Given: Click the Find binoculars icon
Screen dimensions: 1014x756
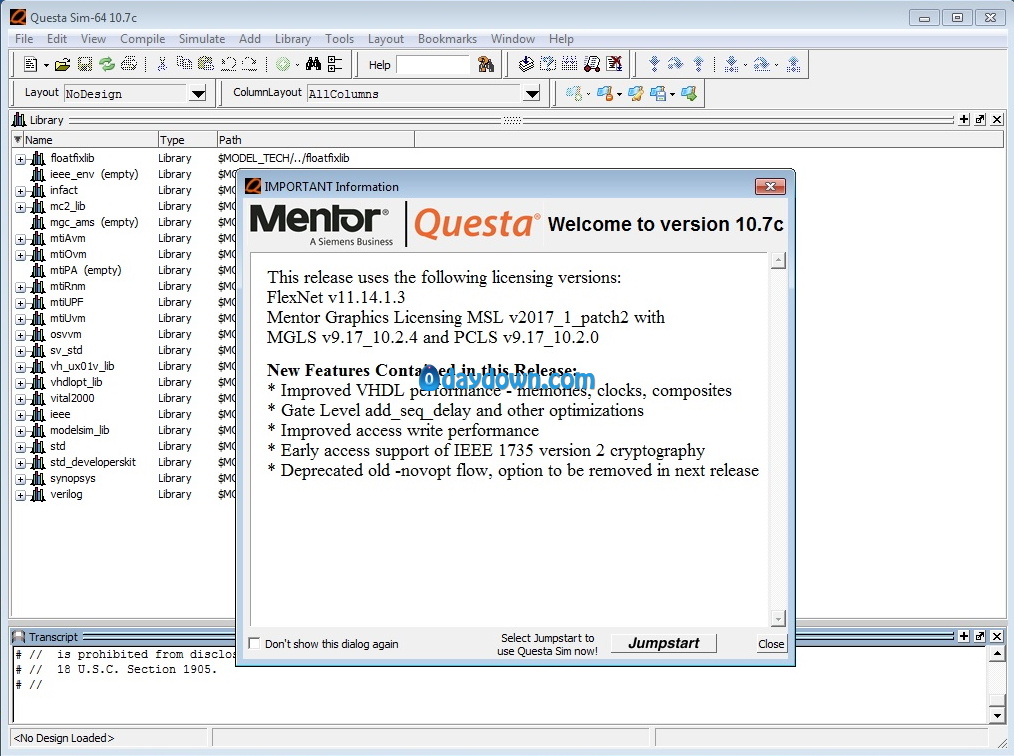Looking at the screenshot, I should pos(314,64).
